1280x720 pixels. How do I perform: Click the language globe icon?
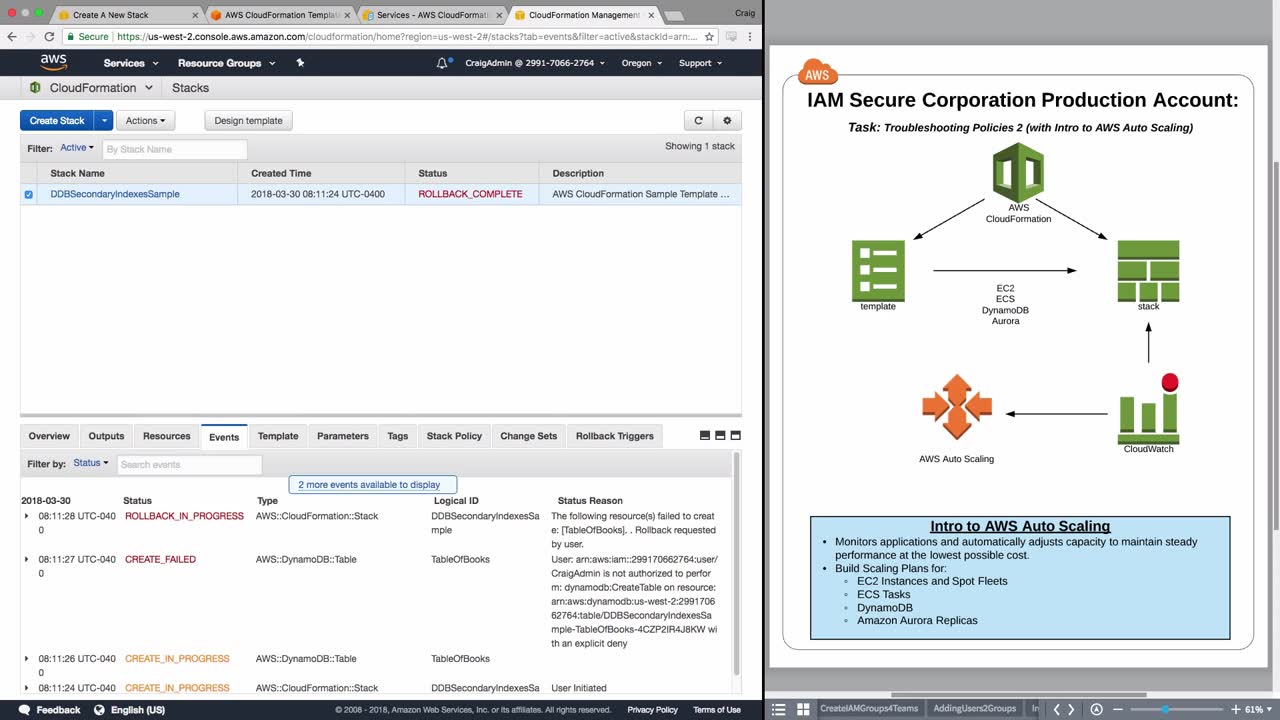[99, 710]
